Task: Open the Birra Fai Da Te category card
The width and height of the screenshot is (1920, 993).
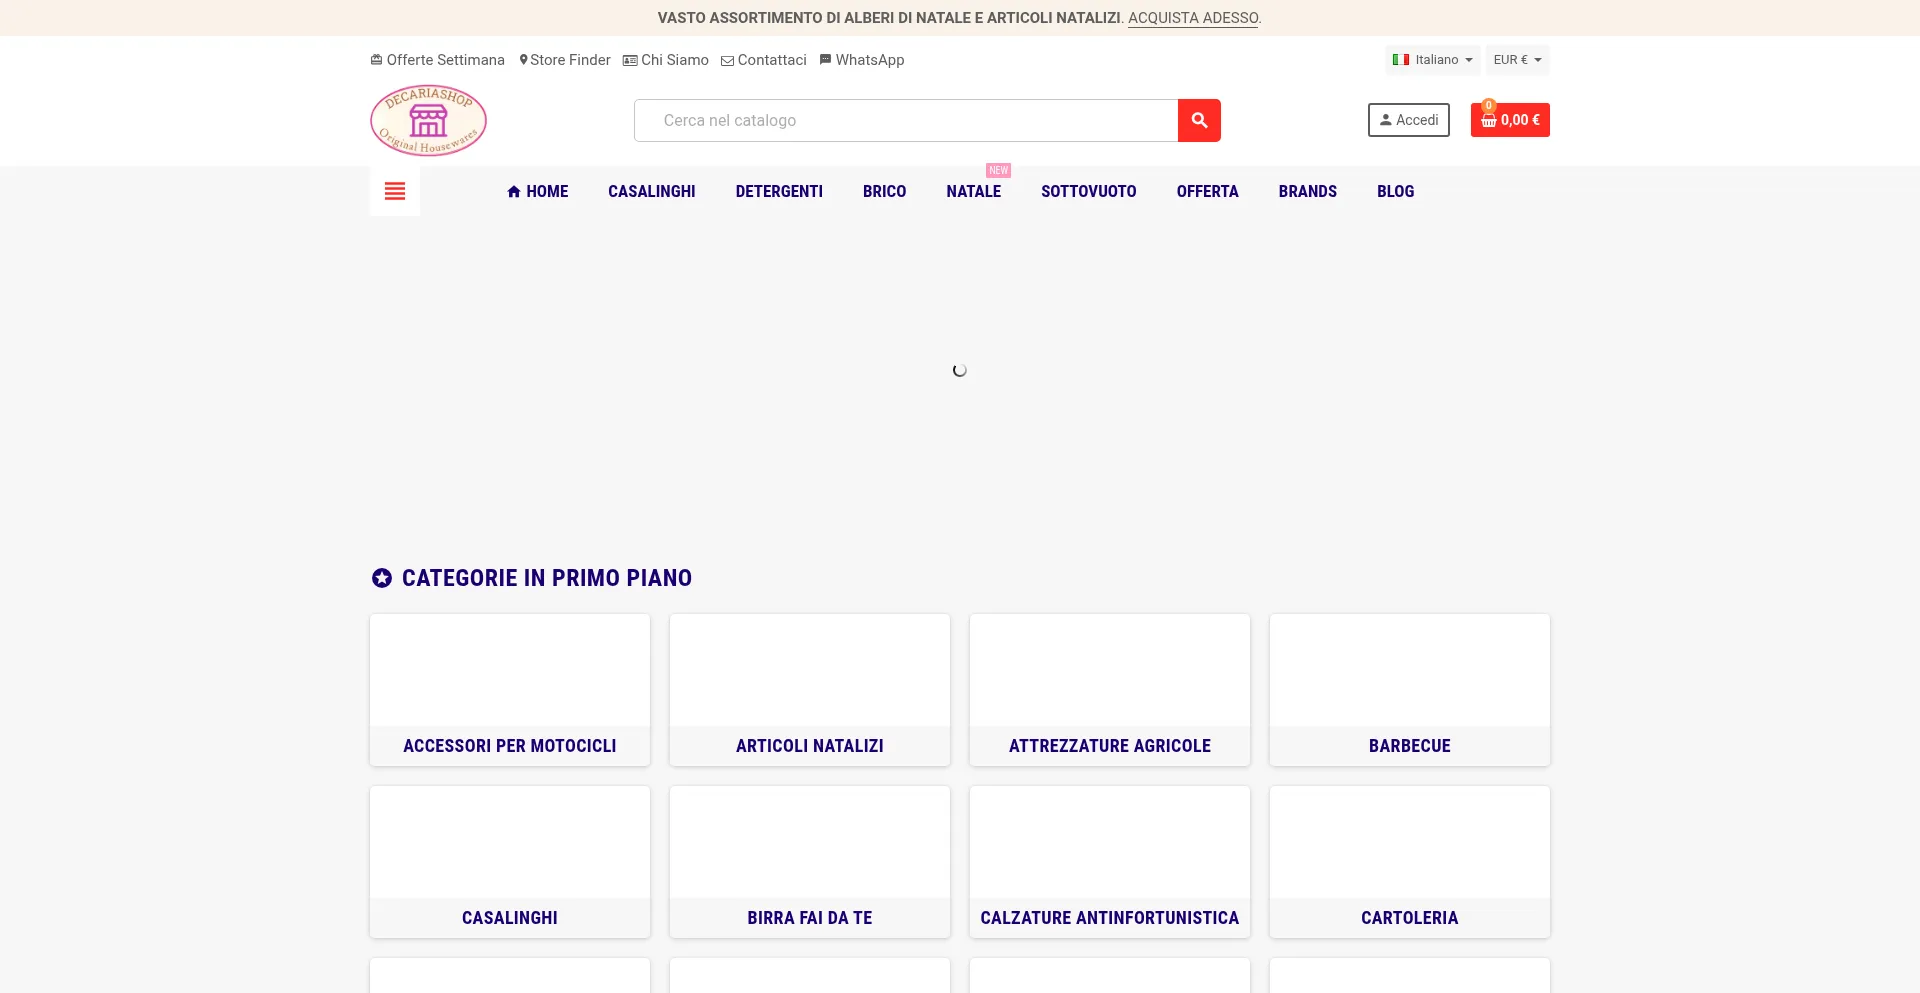Action: (x=810, y=862)
